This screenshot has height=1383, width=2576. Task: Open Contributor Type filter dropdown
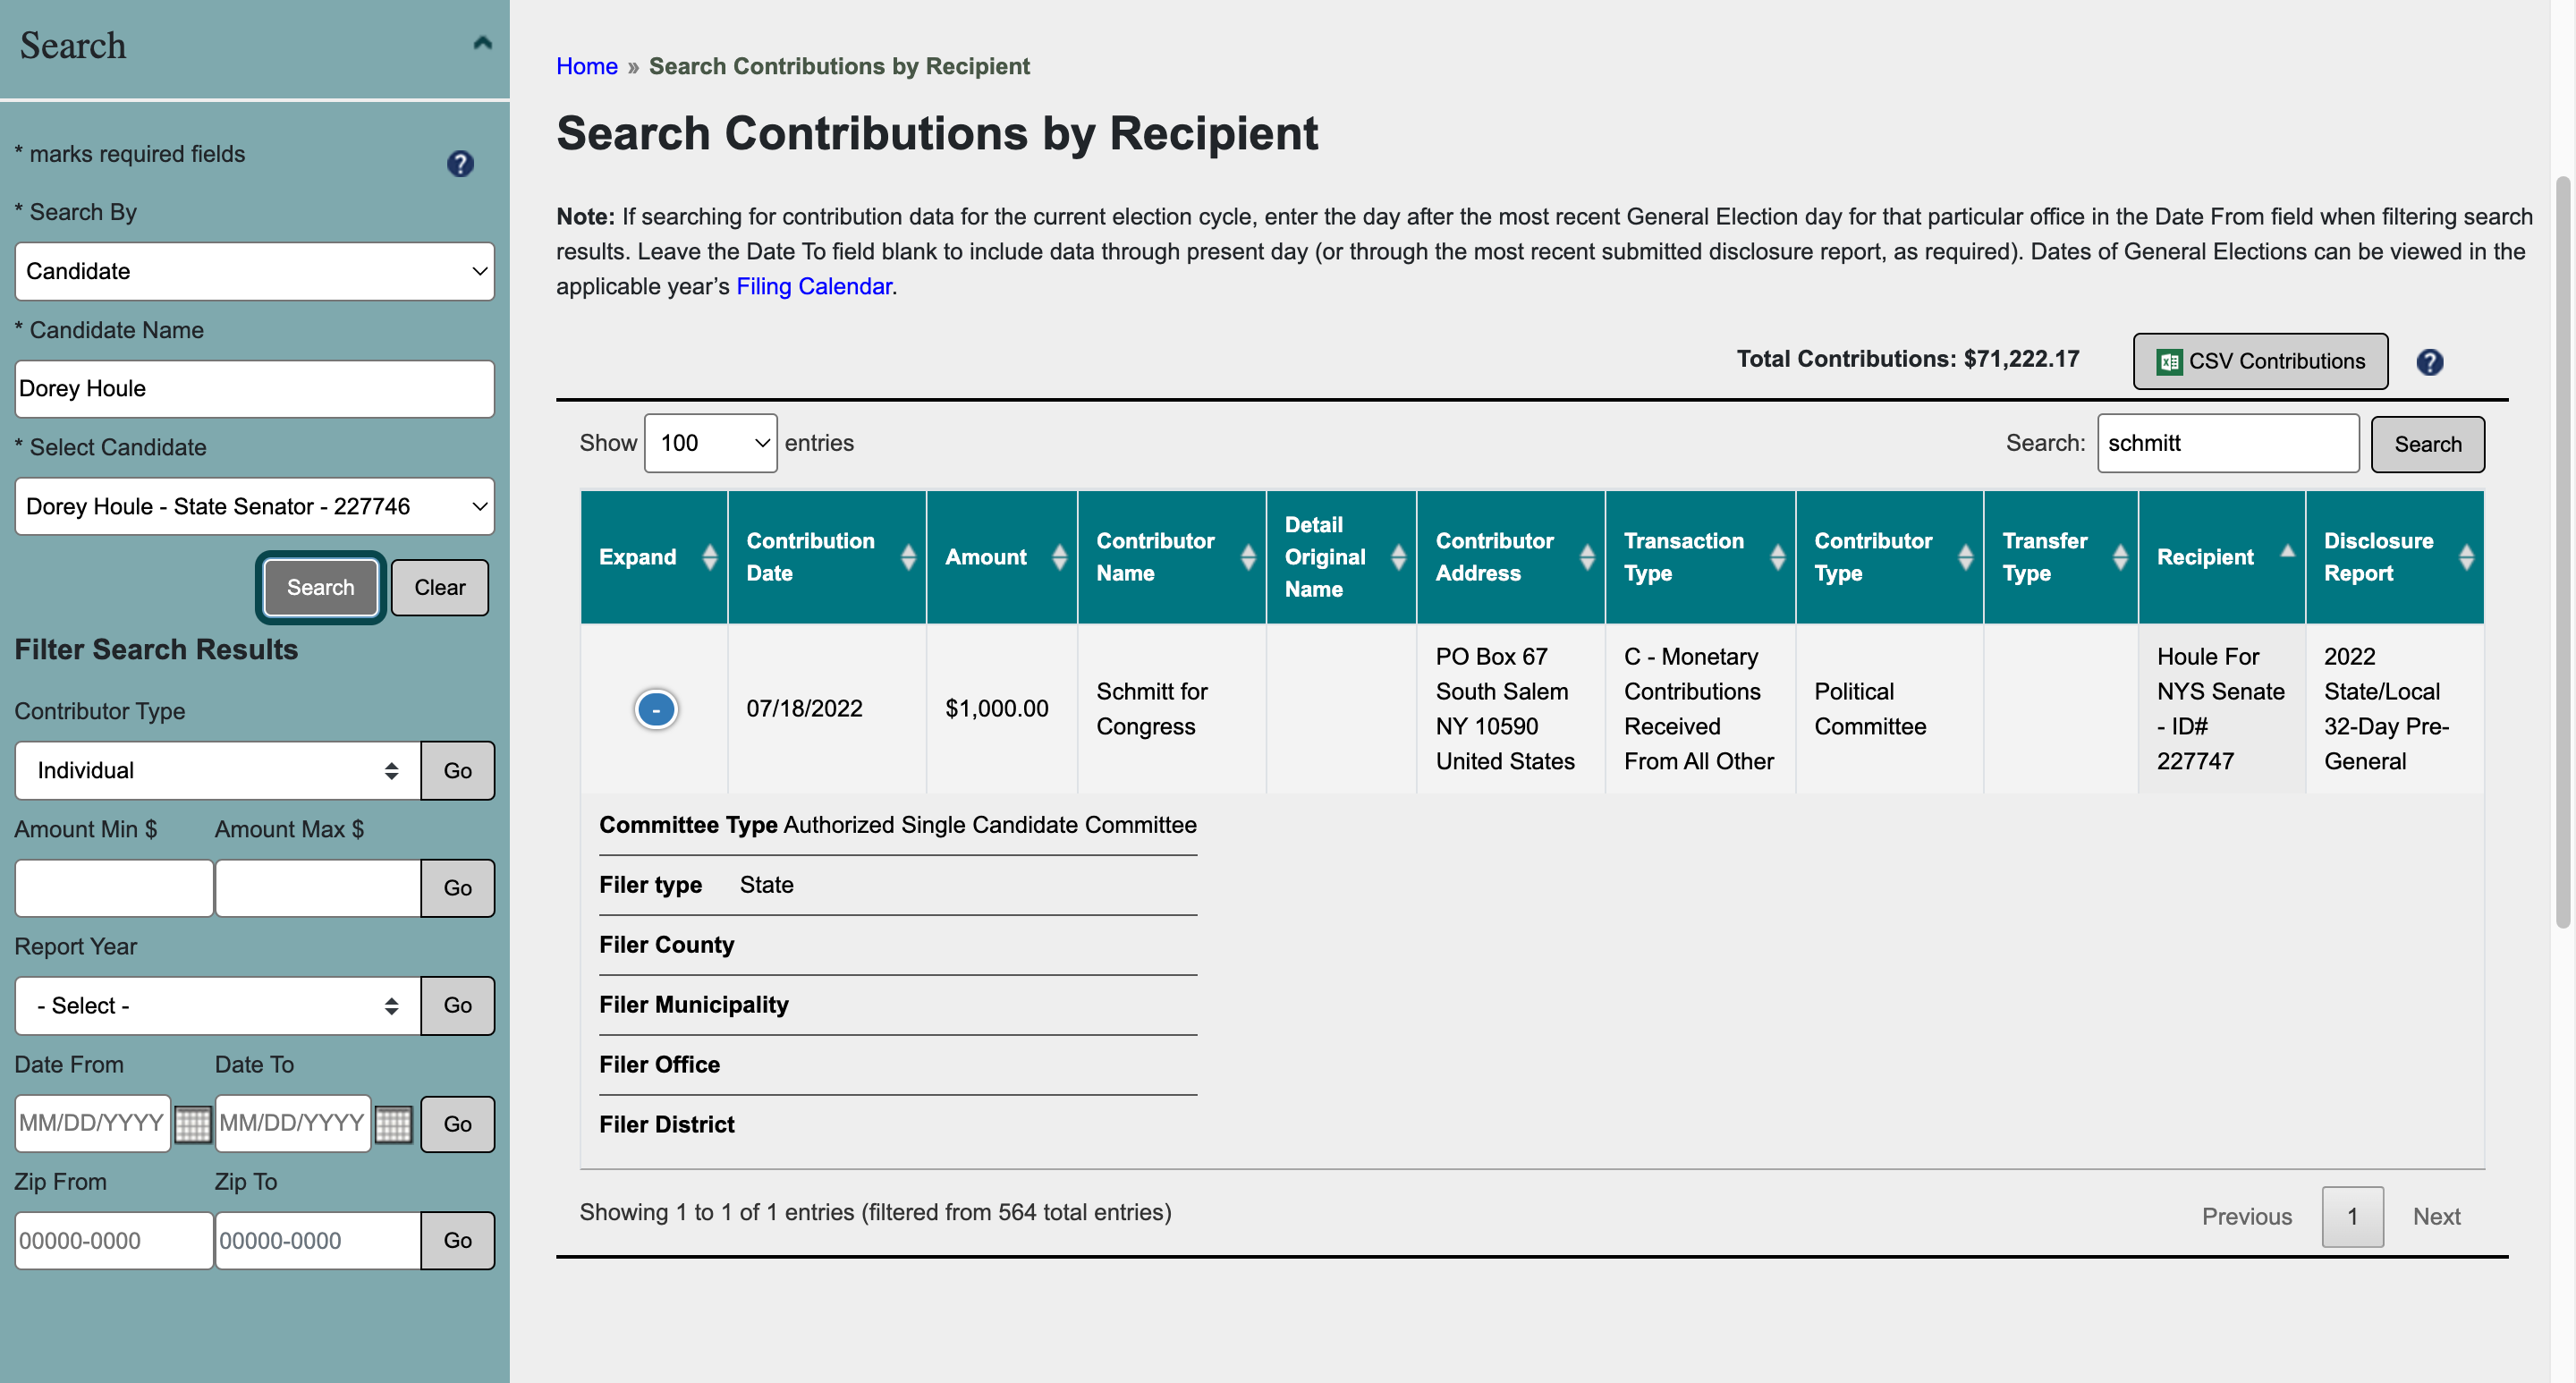pyautogui.click(x=217, y=770)
